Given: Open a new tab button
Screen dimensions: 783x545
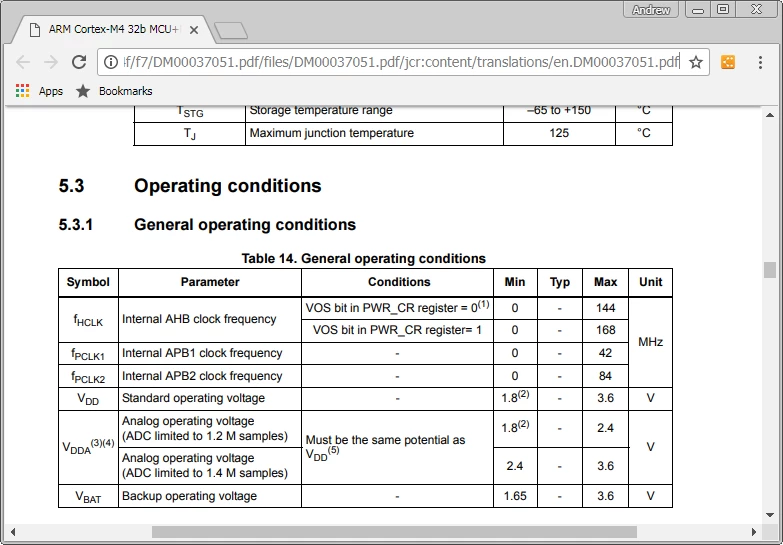Looking at the screenshot, I should click(x=230, y=30).
